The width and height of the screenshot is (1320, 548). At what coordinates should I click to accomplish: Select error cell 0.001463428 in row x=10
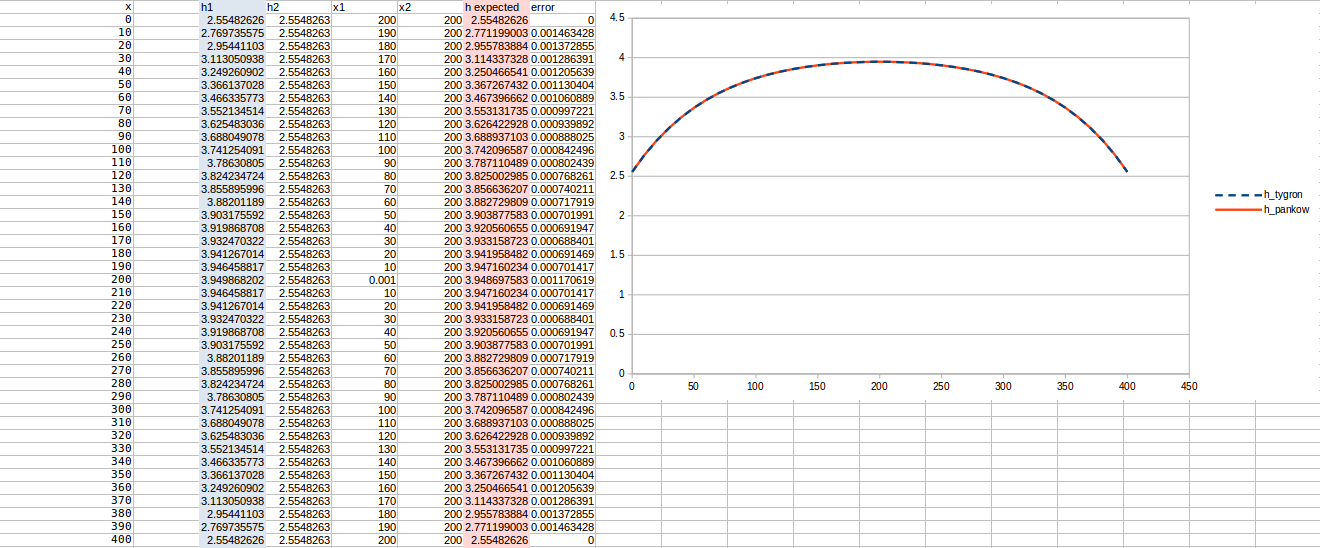tap(562, 33)
